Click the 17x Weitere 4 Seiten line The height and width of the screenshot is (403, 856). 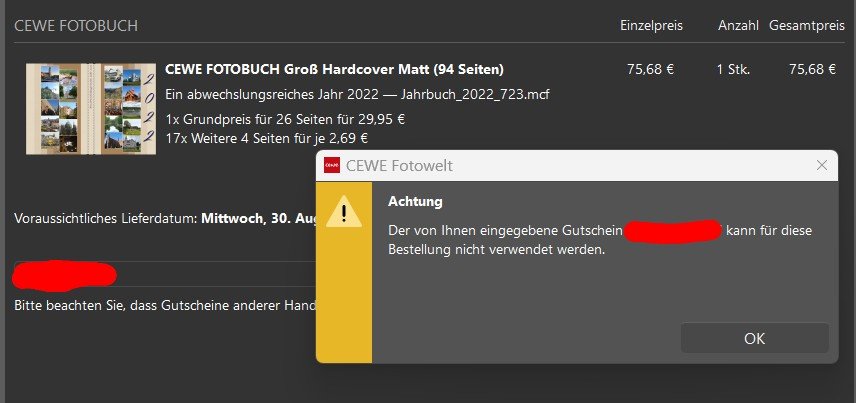point(267,138)
